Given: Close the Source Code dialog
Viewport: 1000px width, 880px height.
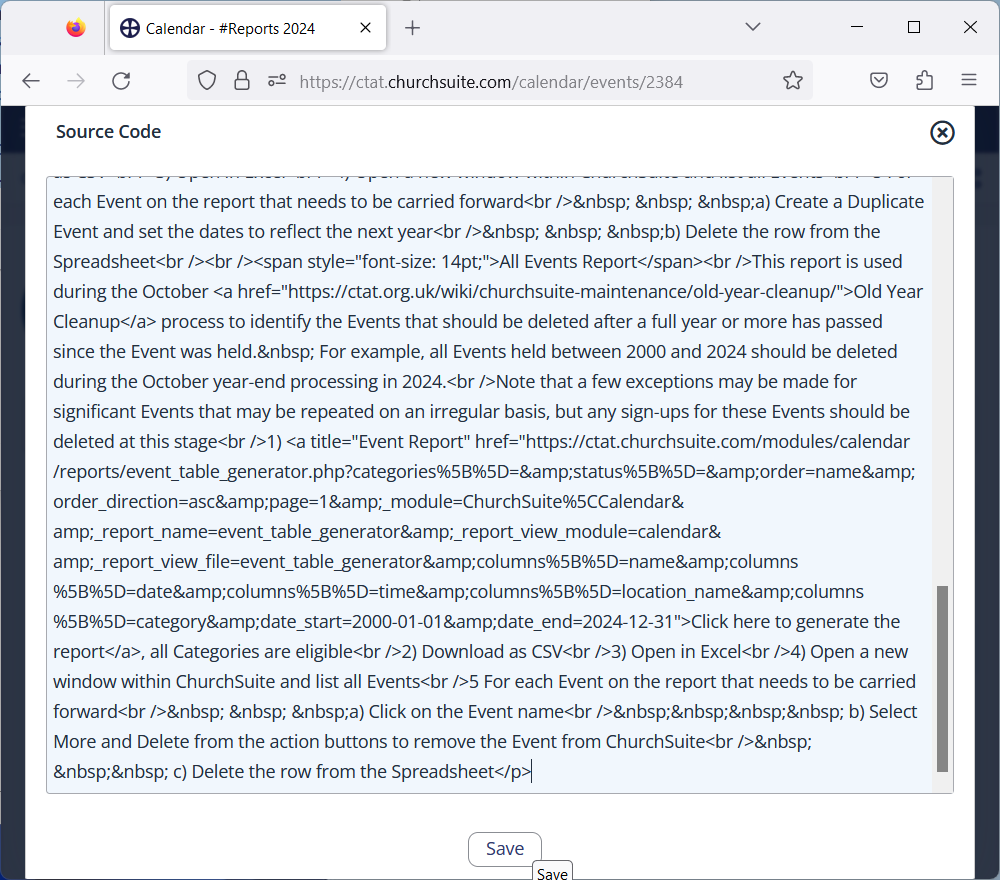Looking at the screenshot, I should (942, 133).
